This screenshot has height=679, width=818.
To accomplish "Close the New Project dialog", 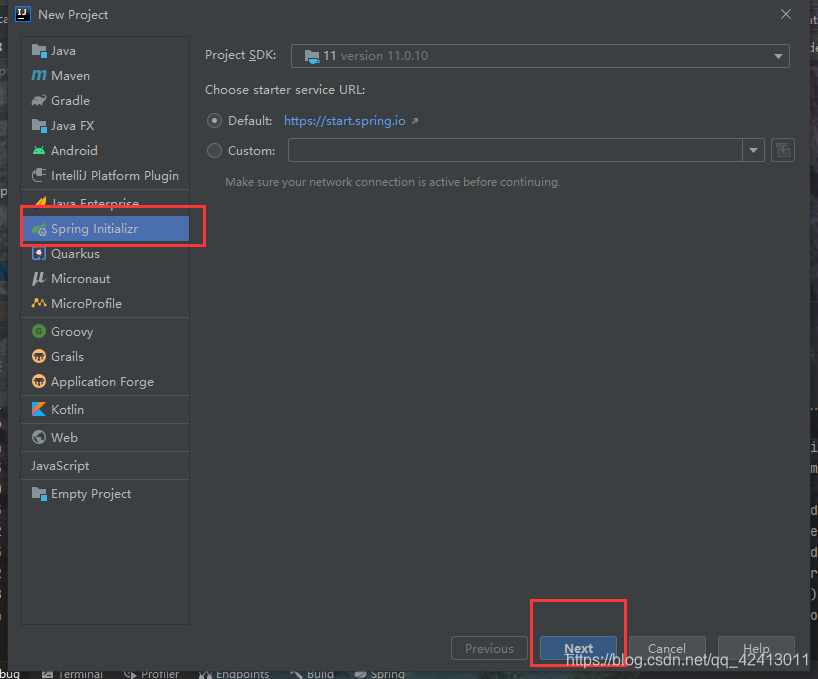I will pos(786,14).
